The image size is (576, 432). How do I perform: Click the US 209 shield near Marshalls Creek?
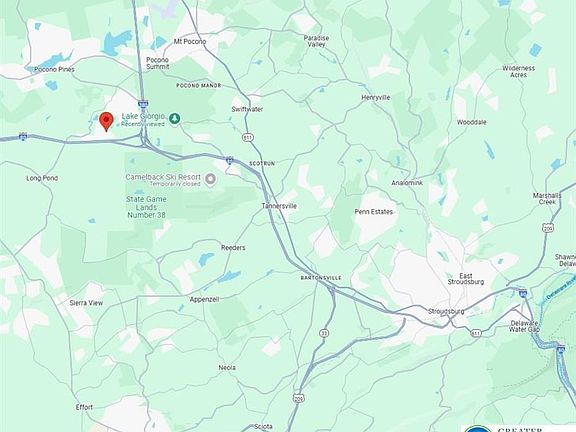coord(549,227)
